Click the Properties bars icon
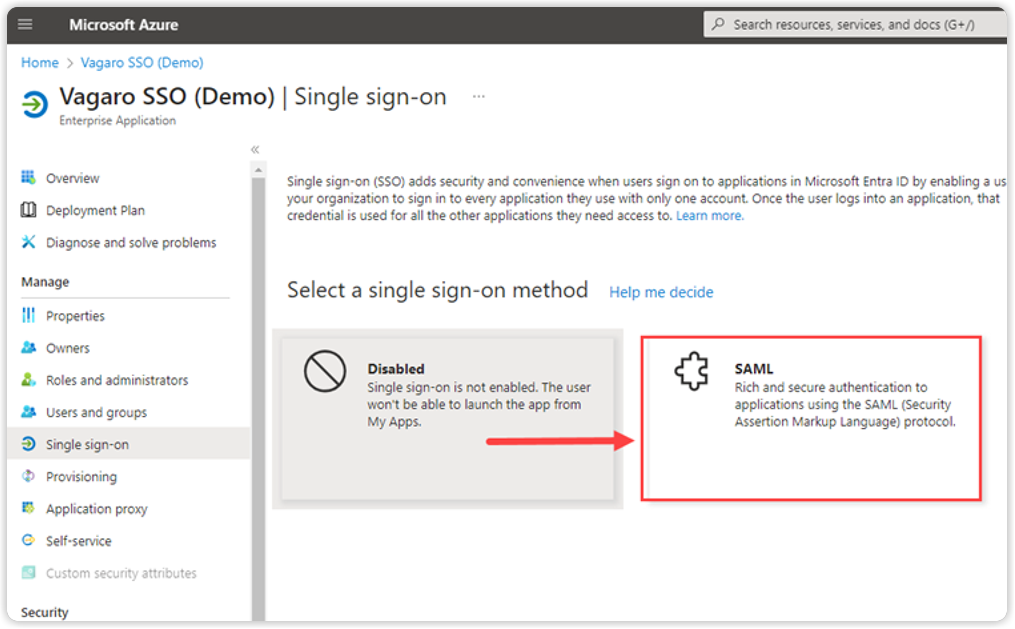The image size is (1015, 629). click(28, 315)
